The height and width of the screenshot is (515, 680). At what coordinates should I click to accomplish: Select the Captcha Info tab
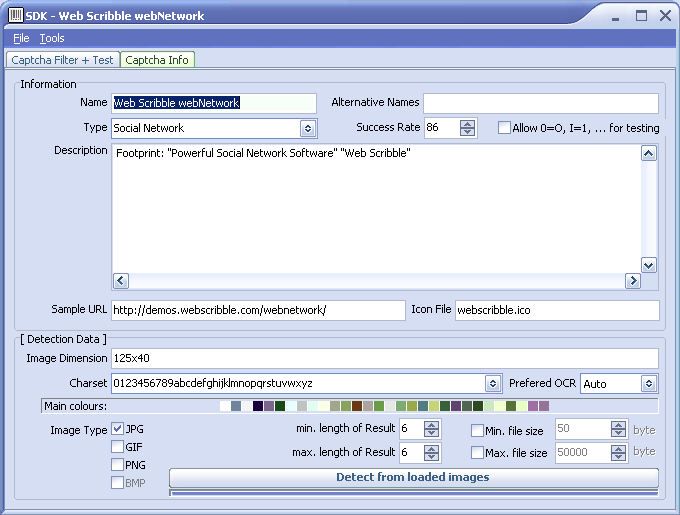click(x=157, y=60)
